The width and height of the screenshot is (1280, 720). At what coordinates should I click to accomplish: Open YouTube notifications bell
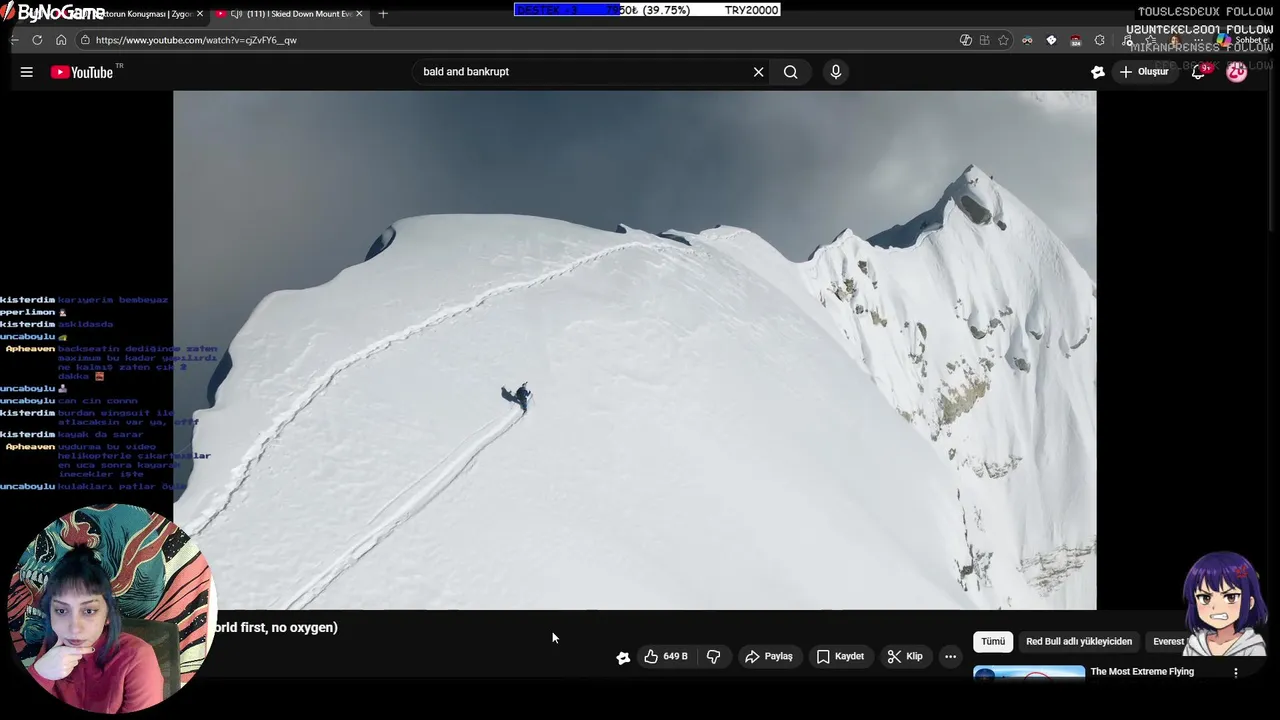click(1198, 72)
